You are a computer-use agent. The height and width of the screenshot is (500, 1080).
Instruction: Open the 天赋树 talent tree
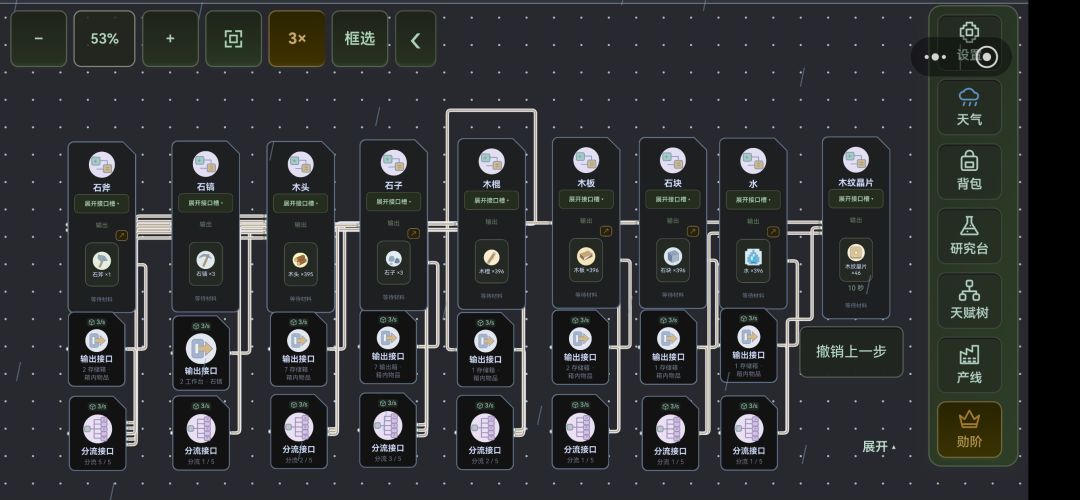tap(969, 301)
